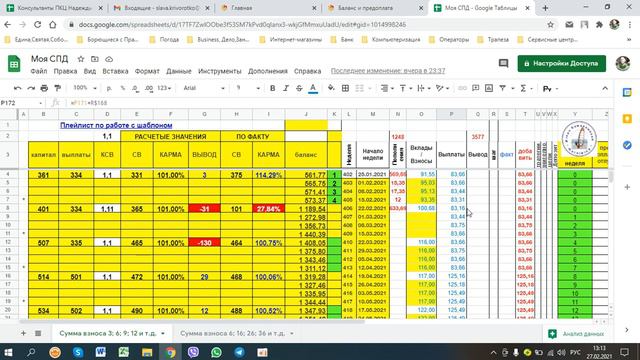Open the Погода bookmark folder
This screenshot has height=360, width=640.
[164, 40]
